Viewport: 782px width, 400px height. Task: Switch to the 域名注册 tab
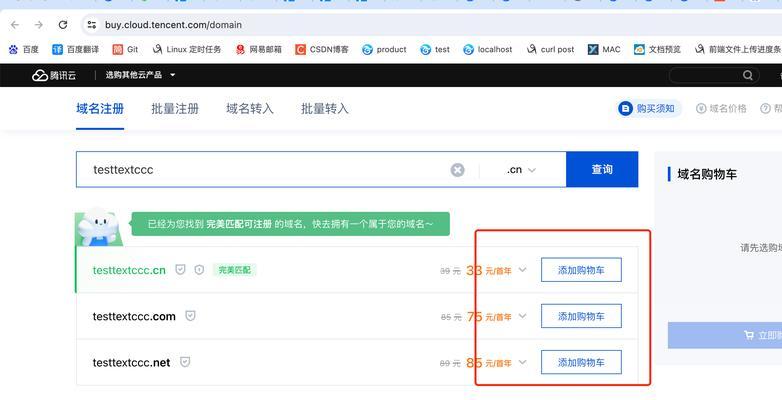(x=100, y=109)
